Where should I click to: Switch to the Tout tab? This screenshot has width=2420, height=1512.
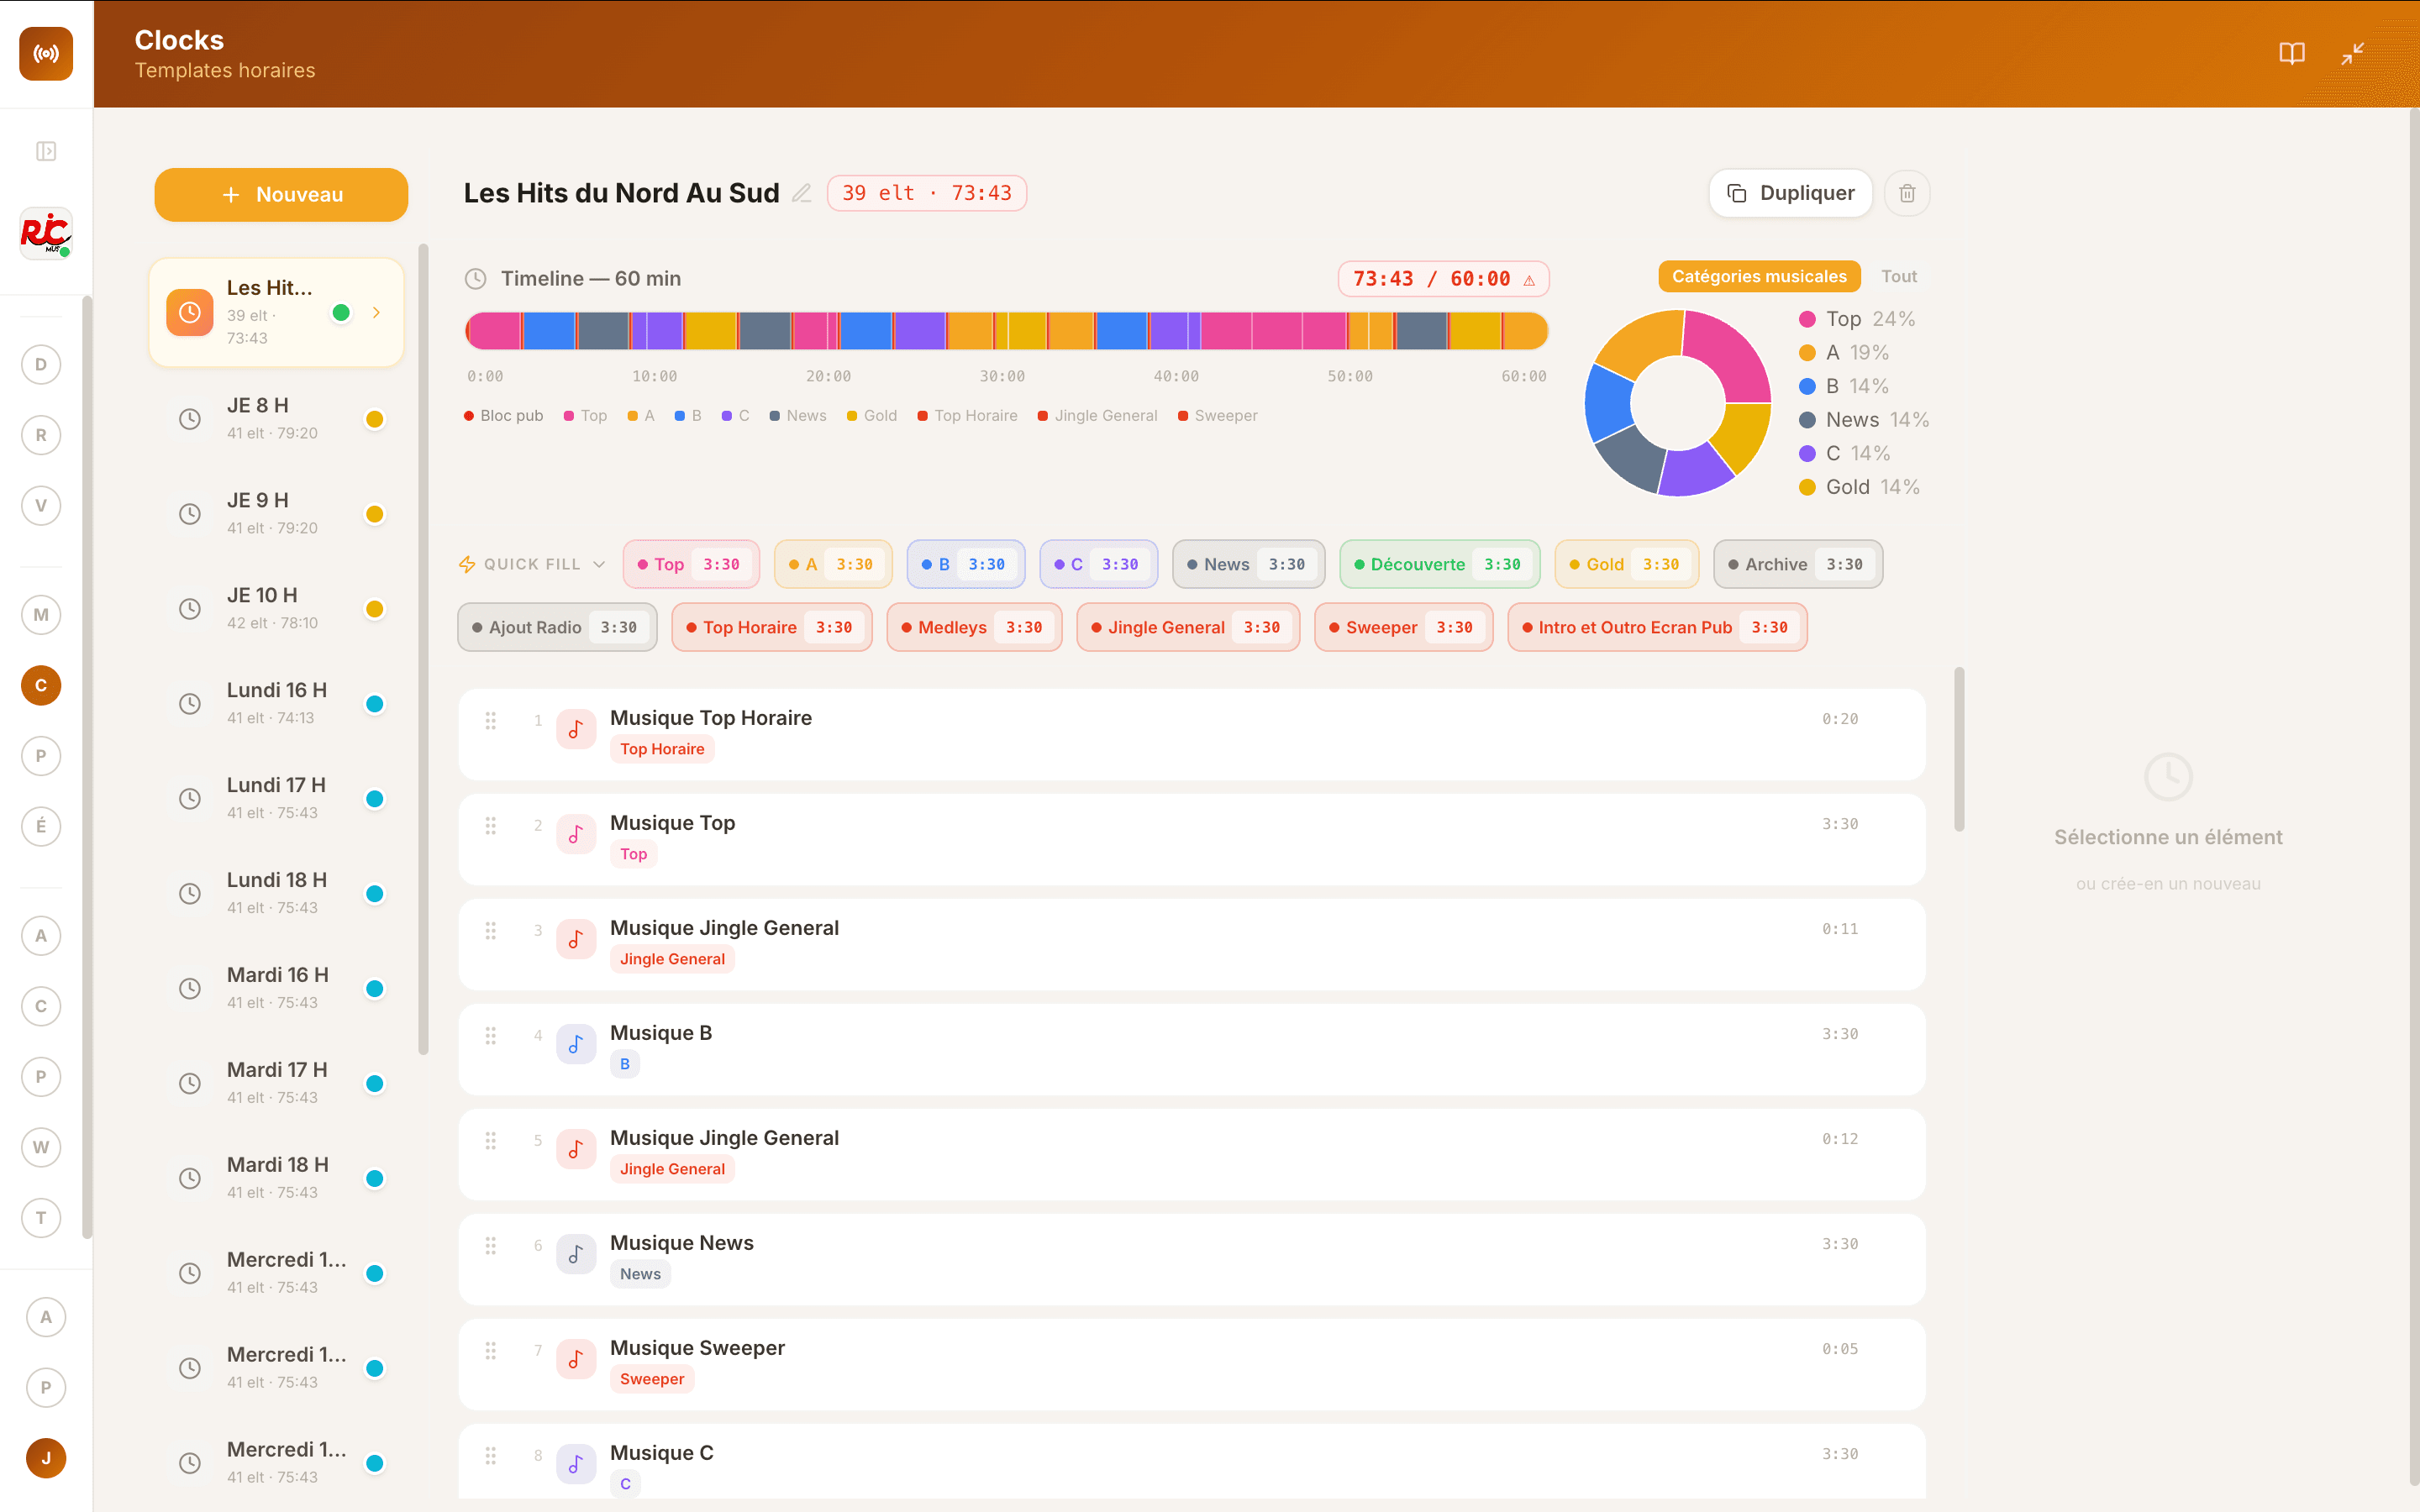pyautogui.click(x=1898, y=276)
